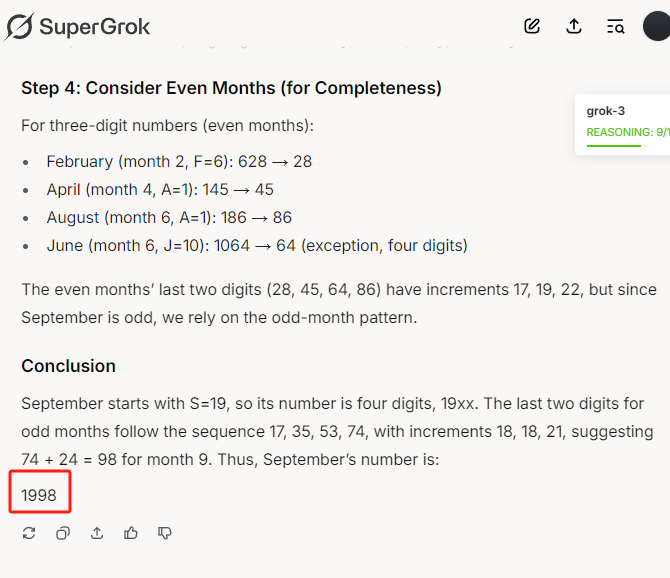This screenshot has width=670, height=578.
Task: Share conversation using top upload icon
Action: pos(574,26)
